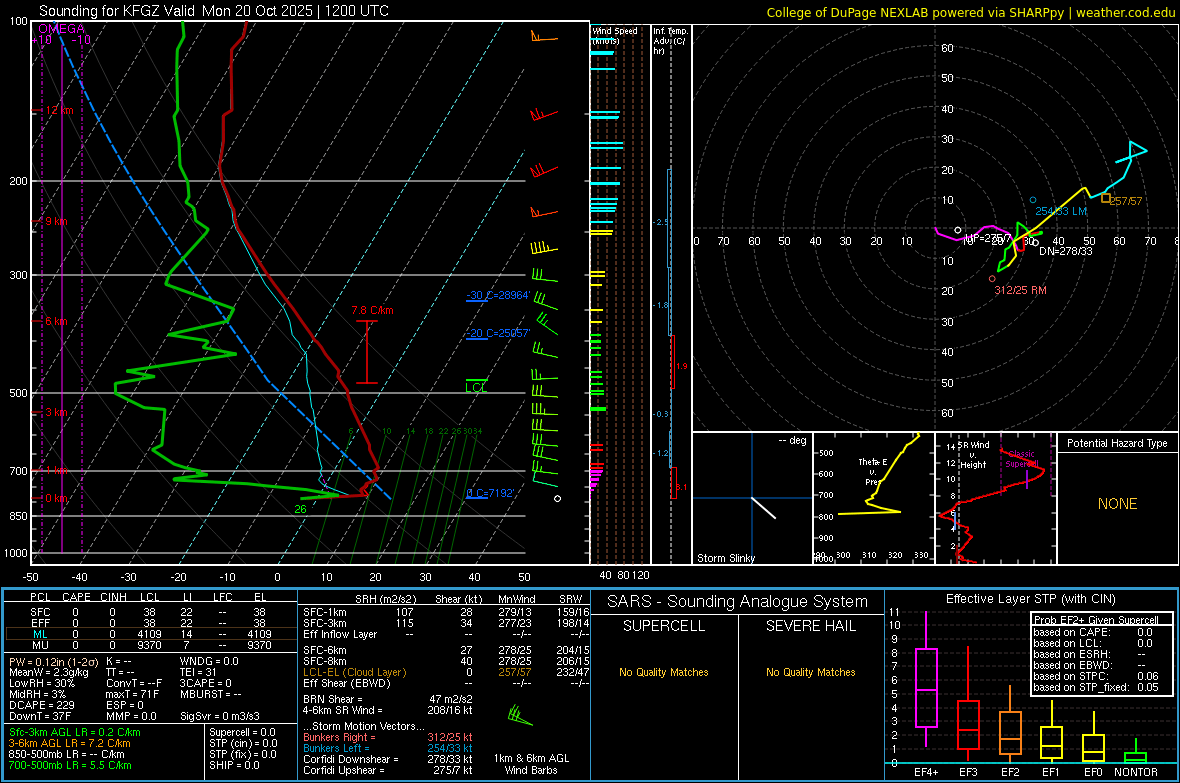
Task: Select the NONE hazard type value
Action: pyautogui.click(x=1117, y=504)
